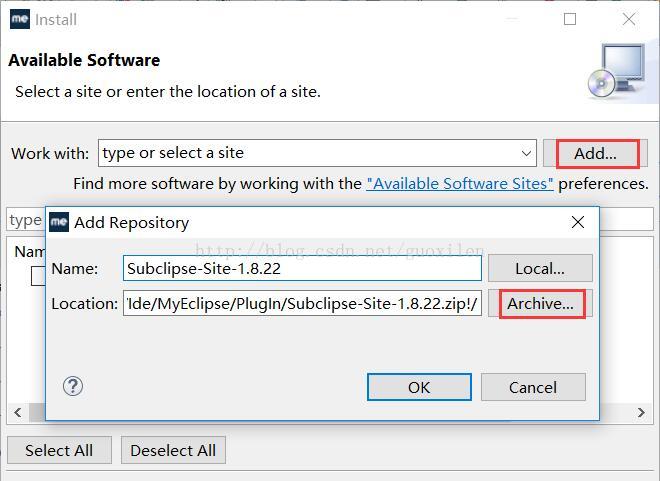Open the Work with site dropdown arrow

pyautogui.click(x=526, y=153)
